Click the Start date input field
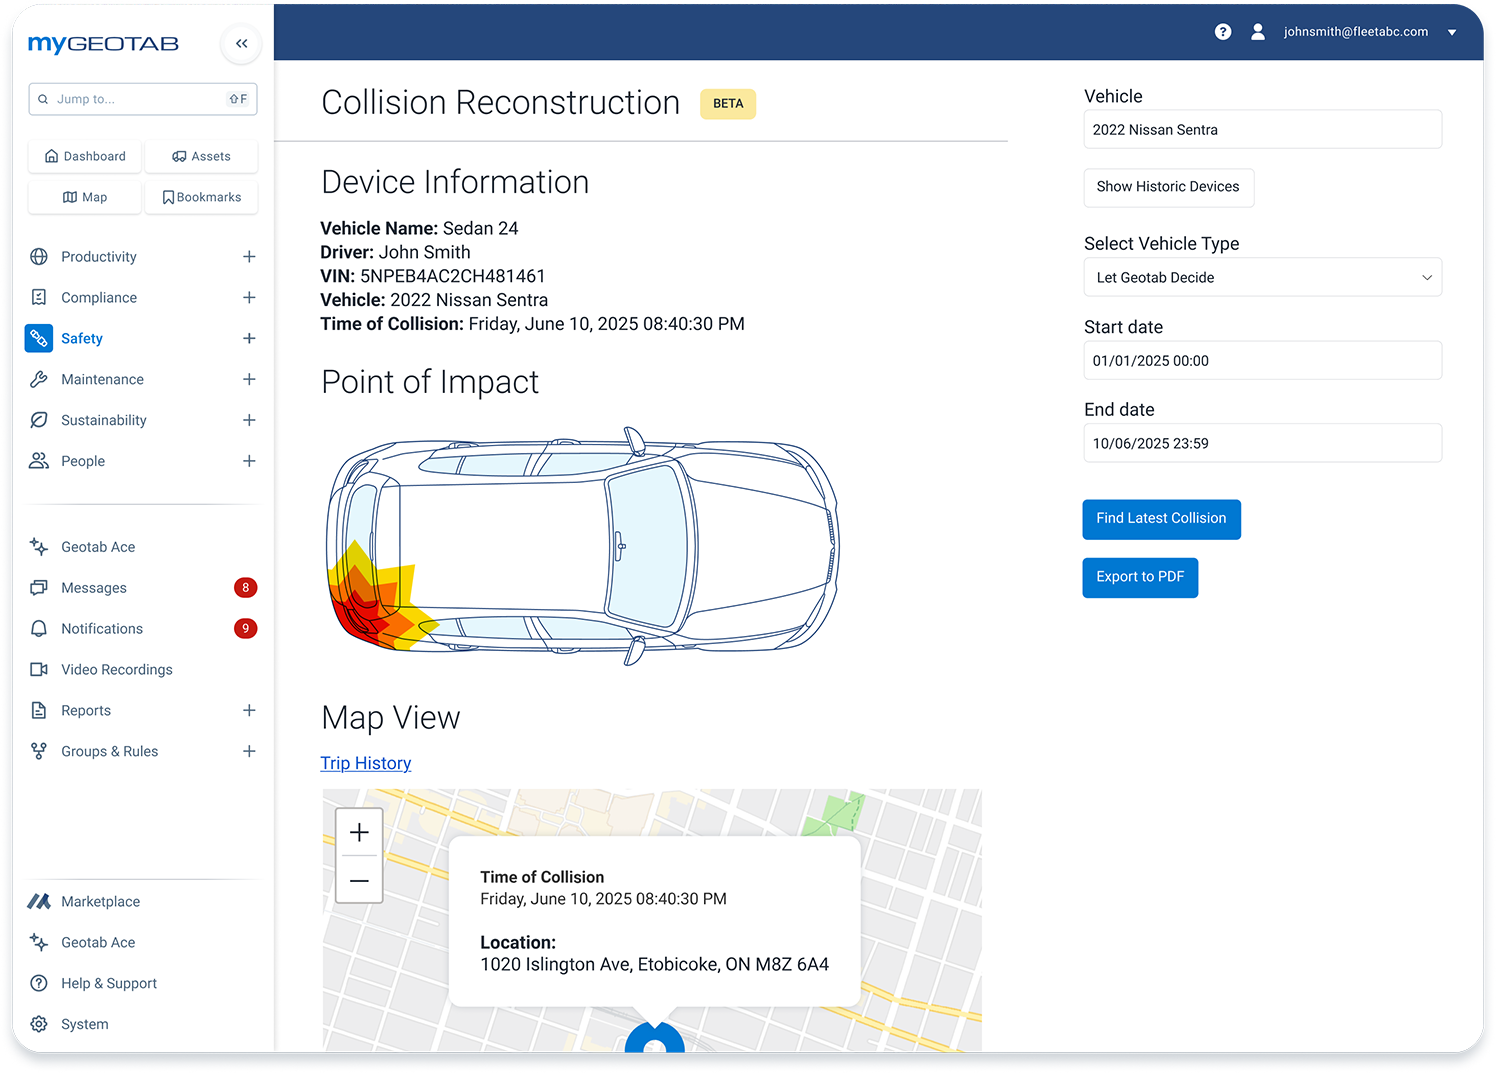1496x1073 pixels. (1262, 361)
